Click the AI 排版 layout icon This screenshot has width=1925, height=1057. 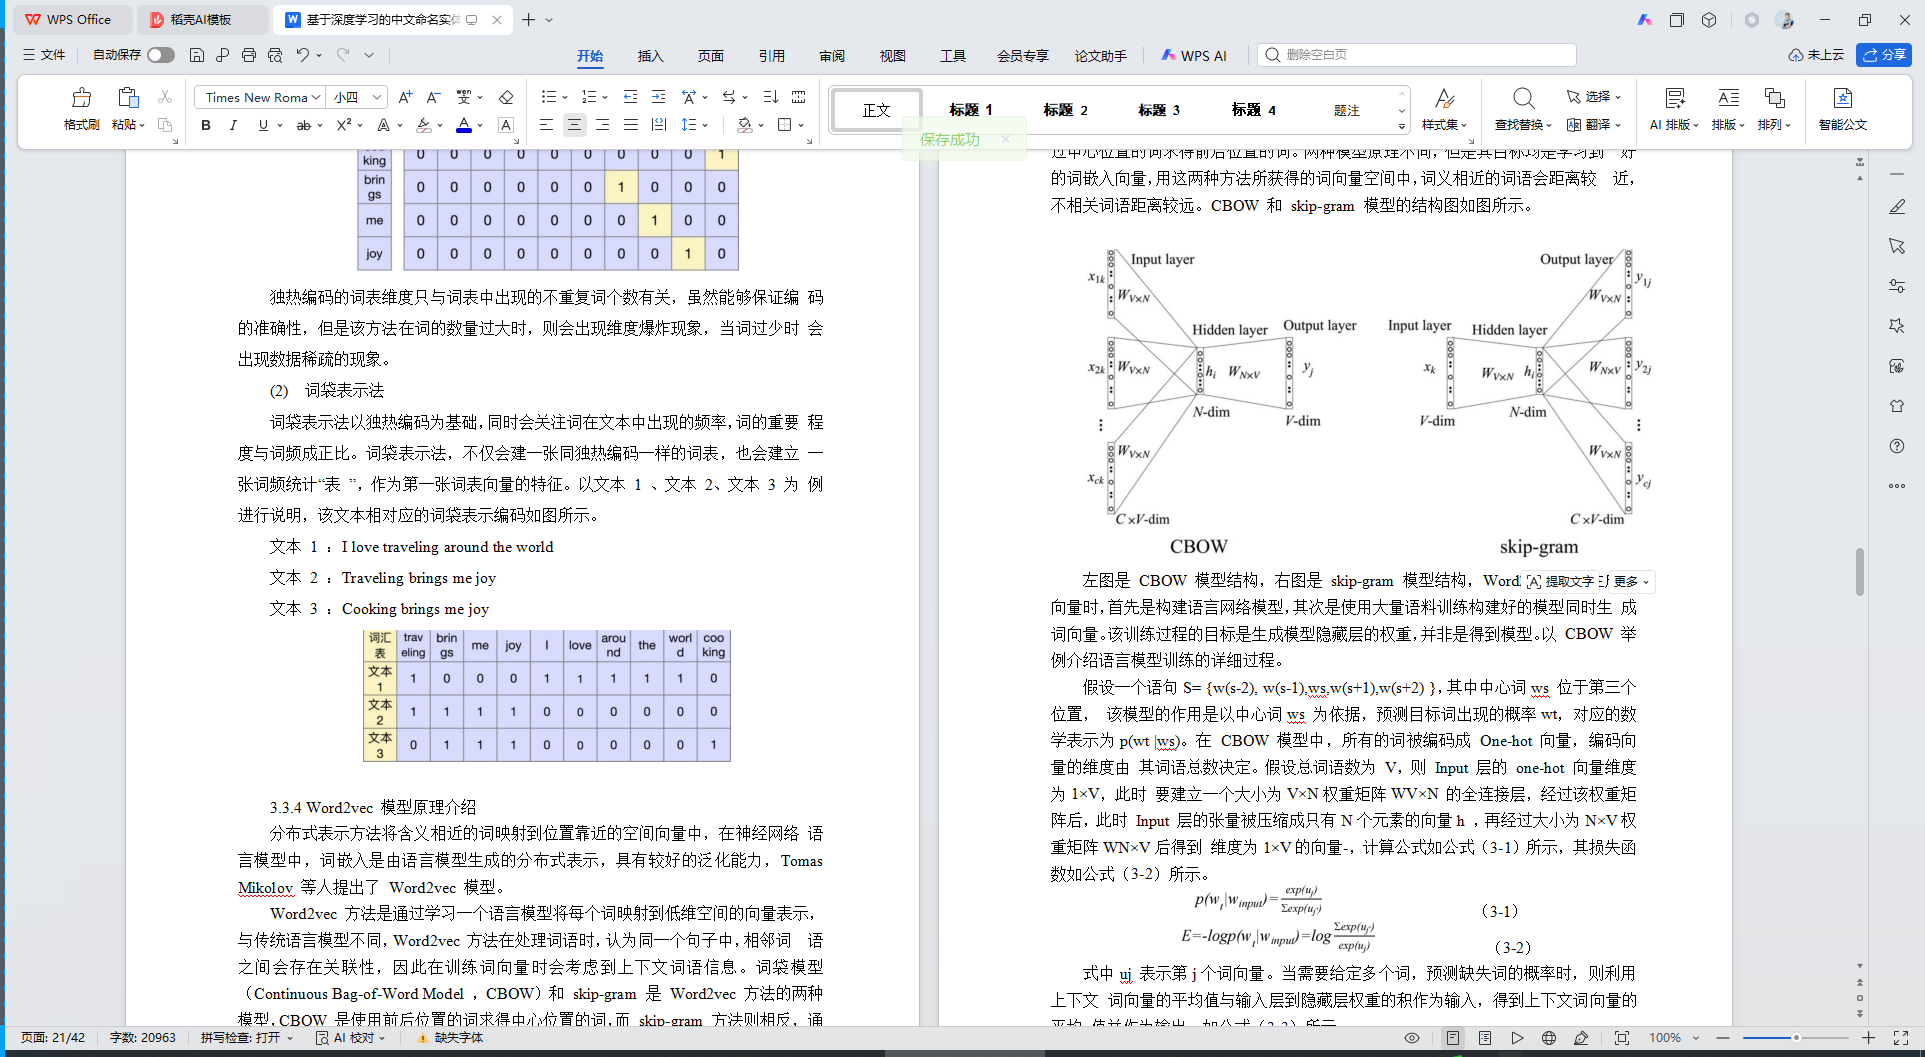(1674, 98)
